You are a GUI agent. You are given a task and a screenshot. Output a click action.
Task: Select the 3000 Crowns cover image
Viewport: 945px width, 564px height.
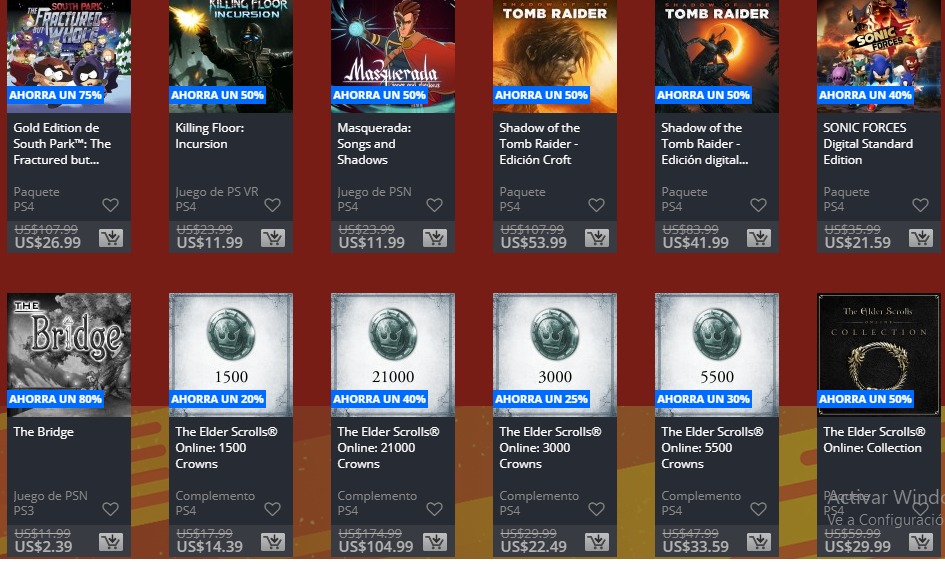click(555, 355)
